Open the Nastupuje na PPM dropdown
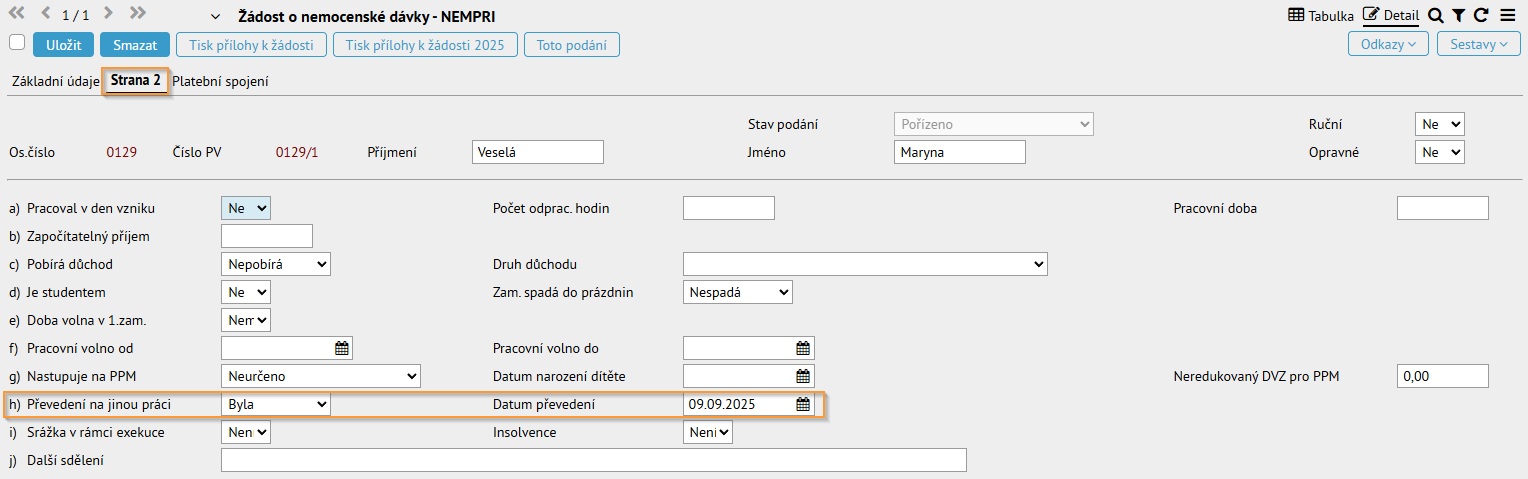The image size is (1528, 479). click(x=320, y=376)
